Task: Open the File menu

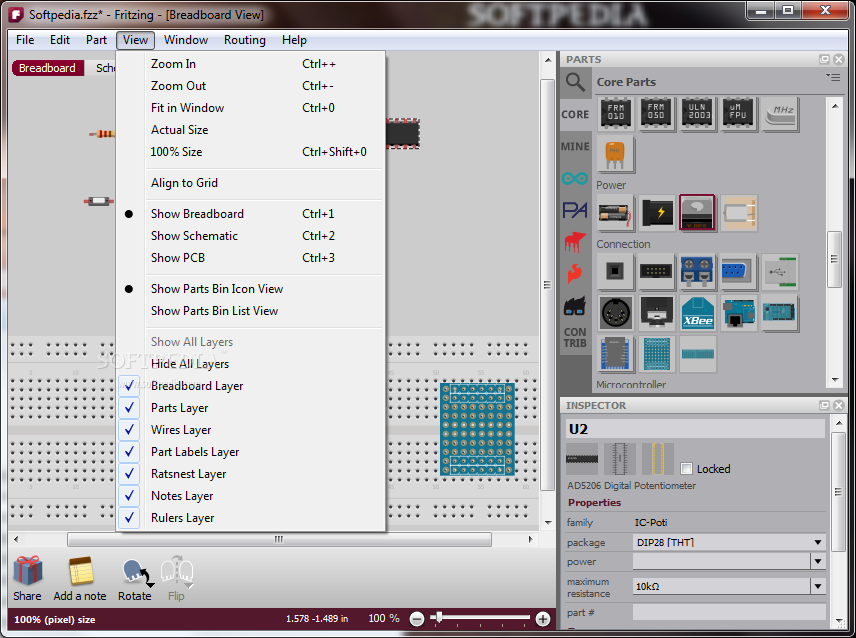Action: pos(25,40)
